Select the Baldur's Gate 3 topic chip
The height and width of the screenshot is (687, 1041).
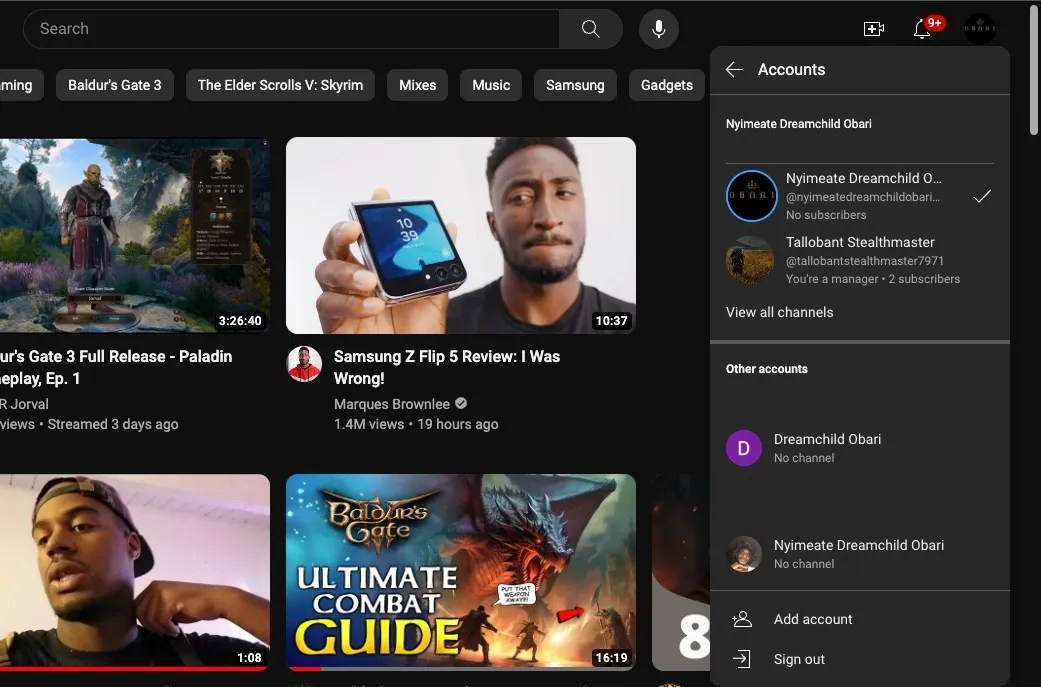point(114,85)
